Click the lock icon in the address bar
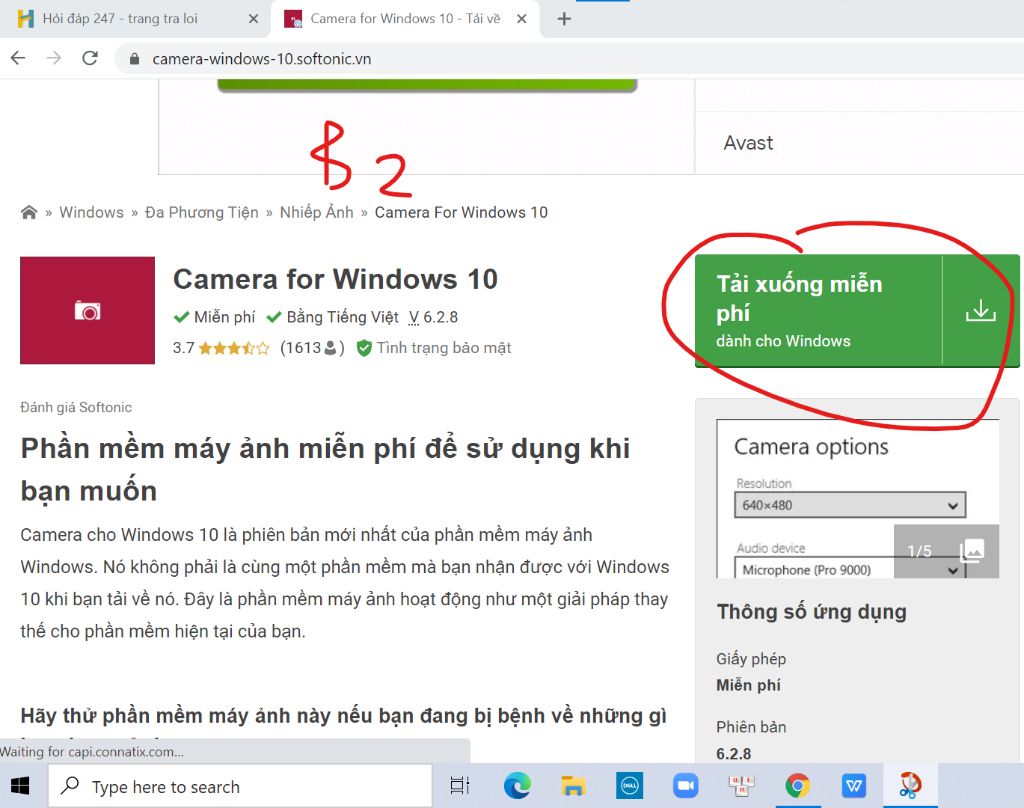The image size is (1024, 808). click(x=135, y=59)
